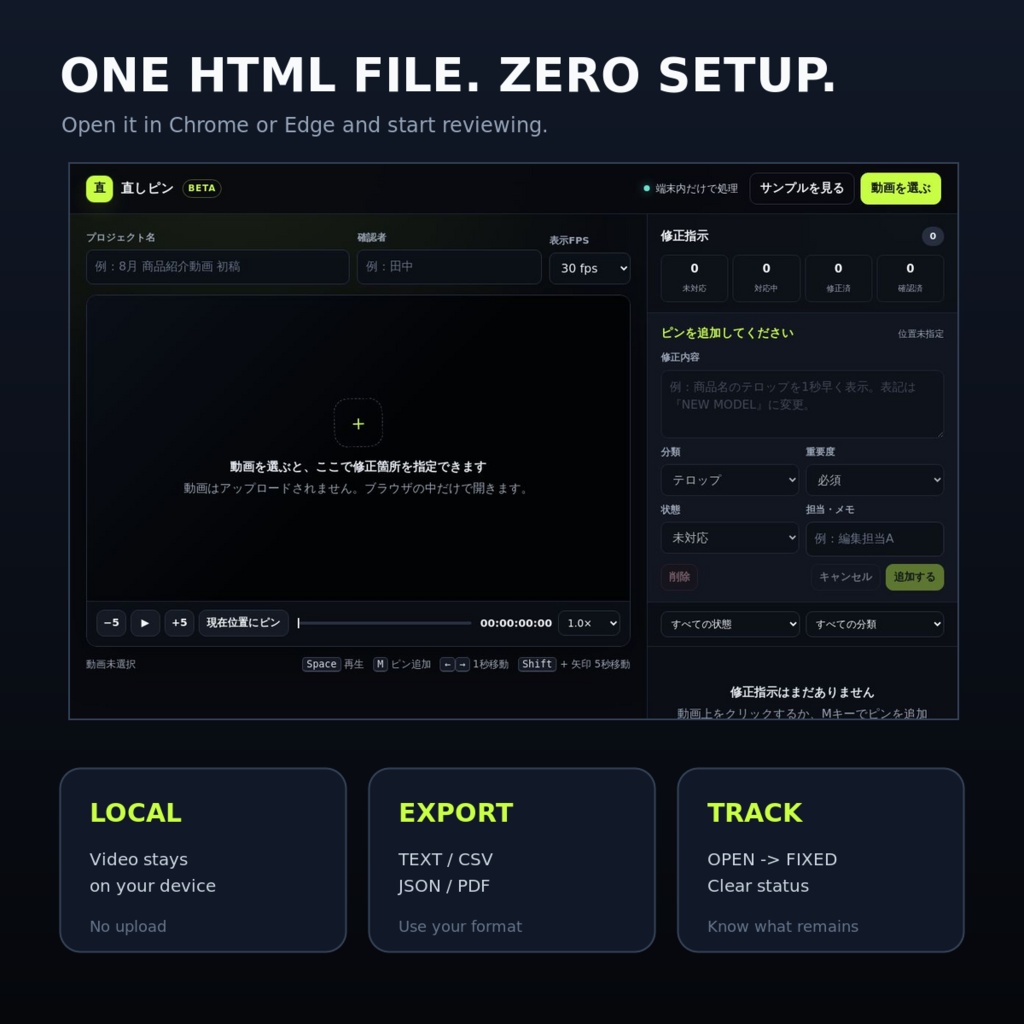Click the video seek slider track

(x=384, y=623)
